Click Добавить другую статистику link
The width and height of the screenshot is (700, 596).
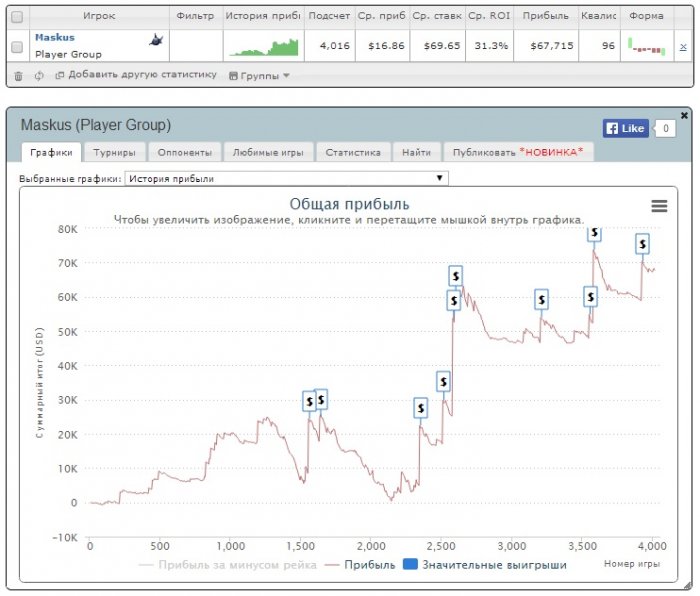(x=136, y=75)
